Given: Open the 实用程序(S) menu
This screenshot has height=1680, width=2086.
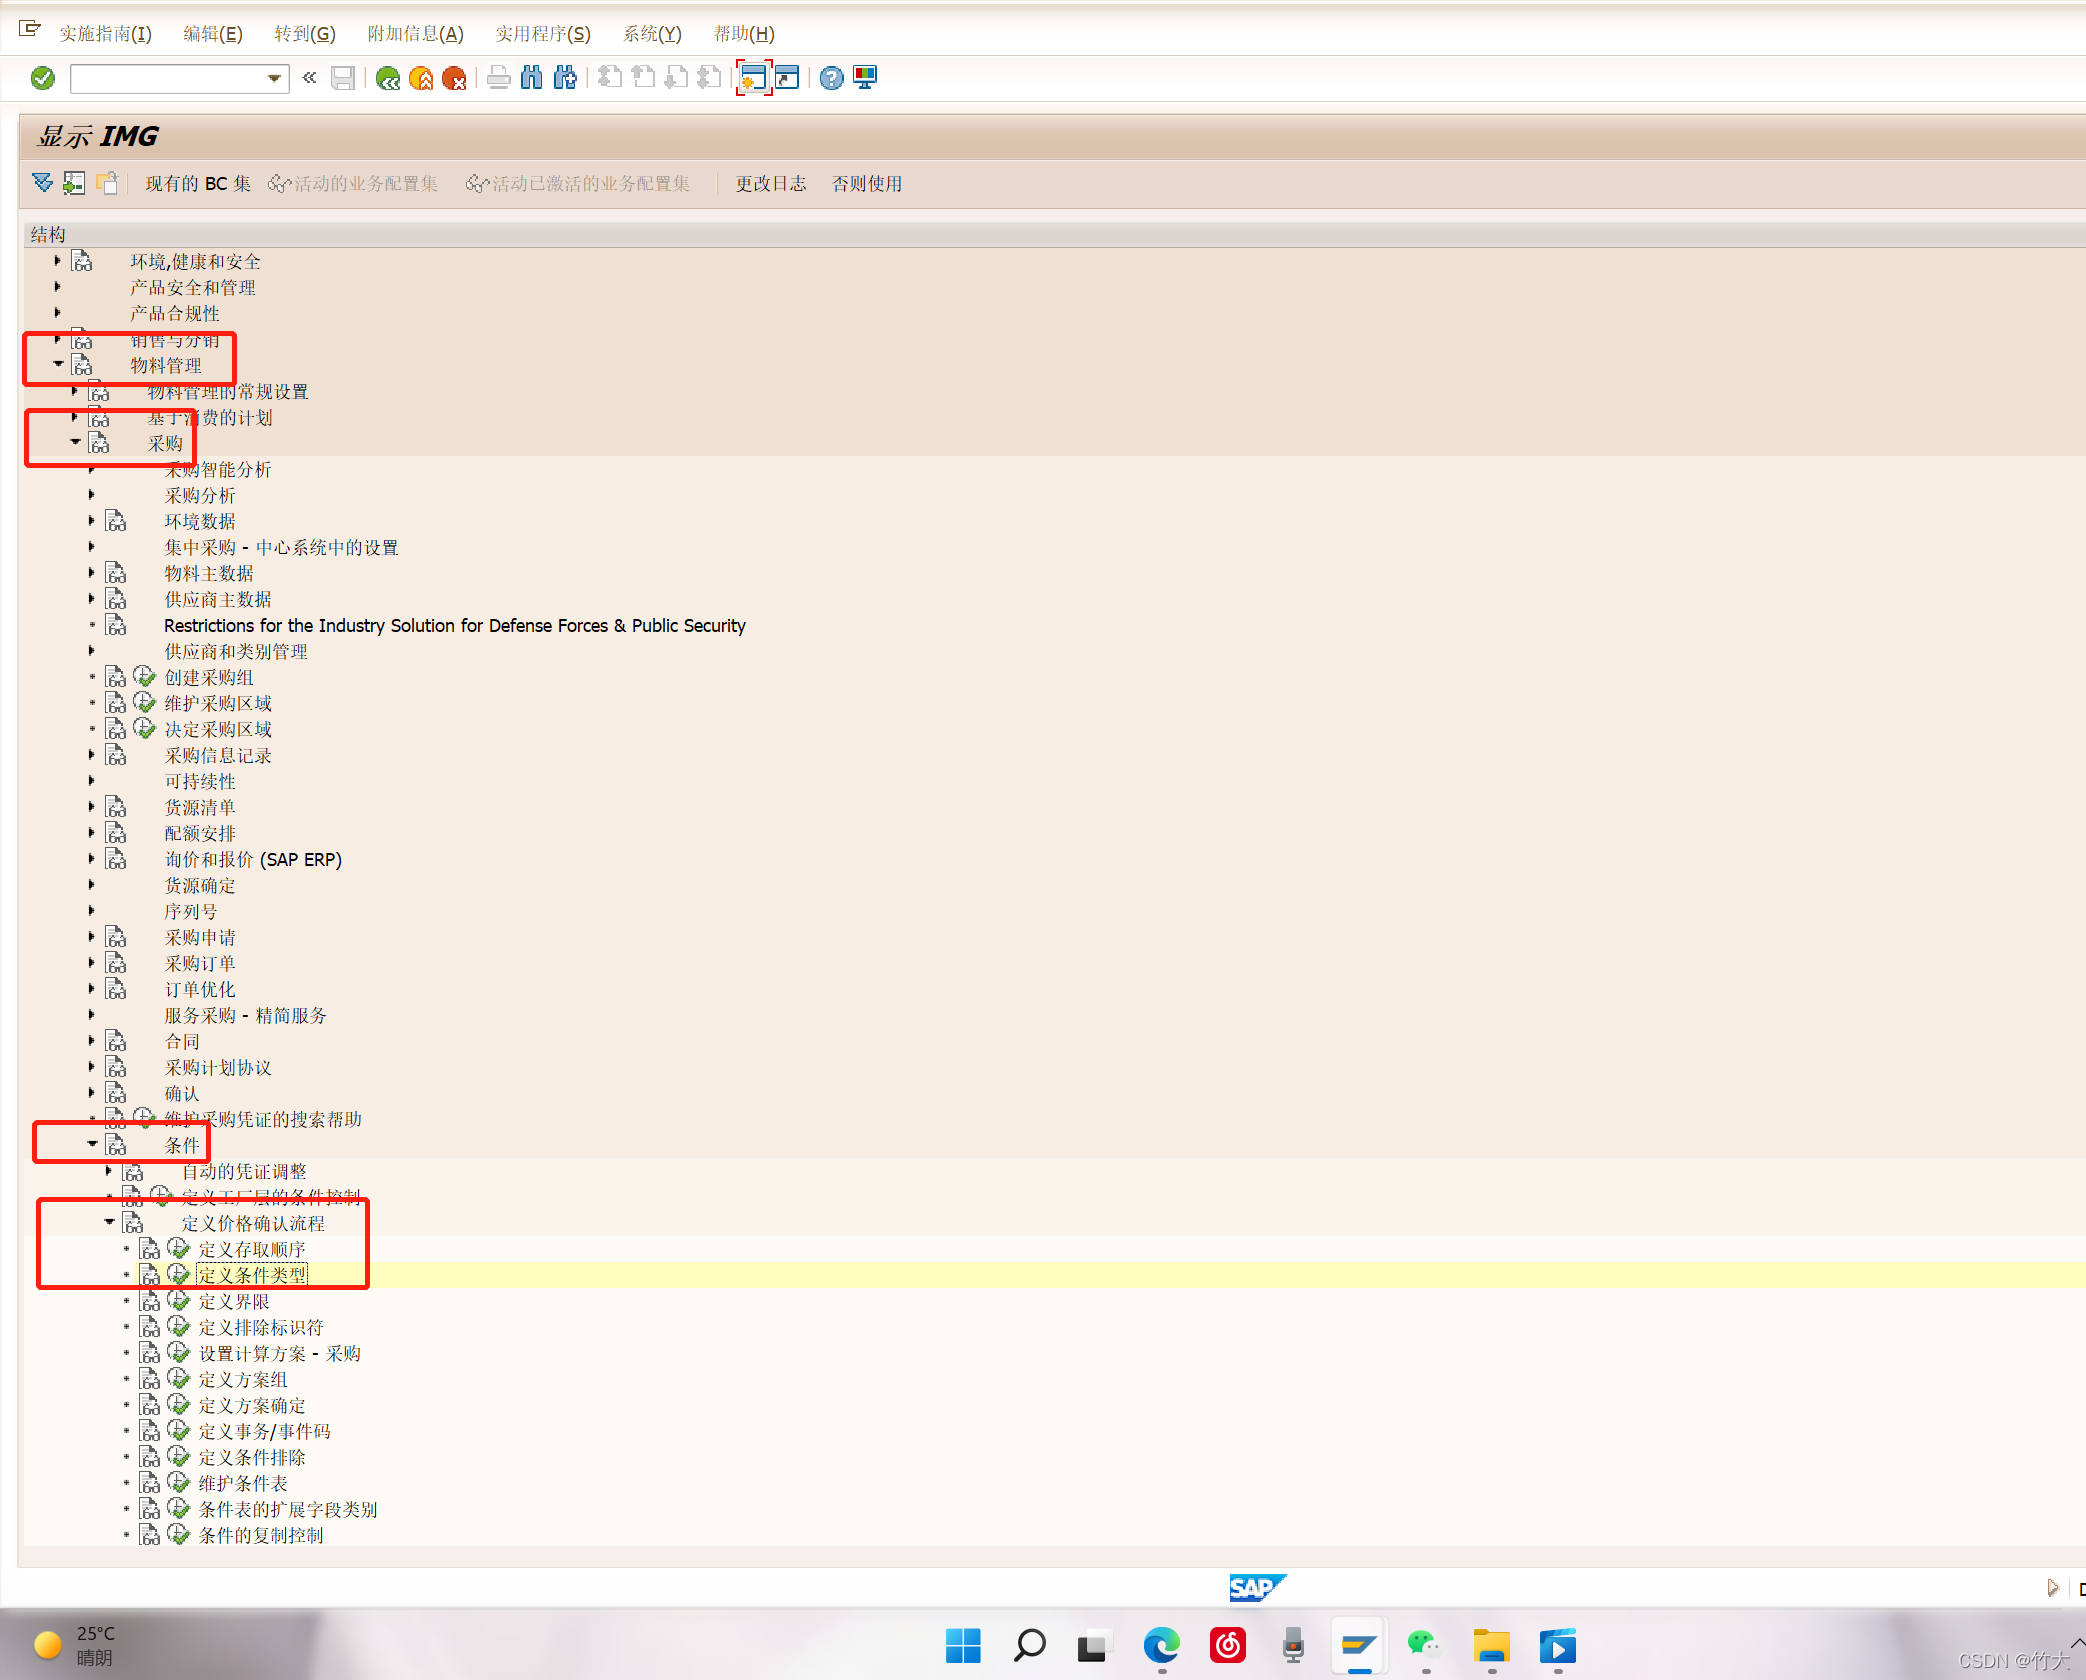Looking at the screenshot, I should [542, 34].
